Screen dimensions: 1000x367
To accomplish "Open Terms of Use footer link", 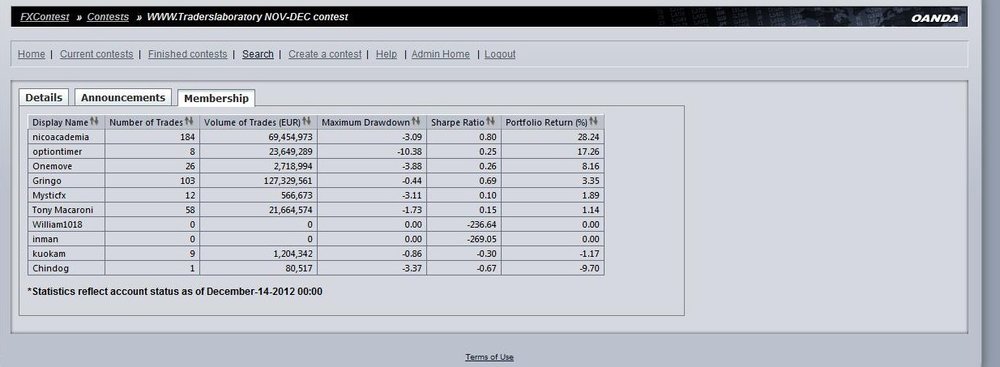I will coord(489,357).
